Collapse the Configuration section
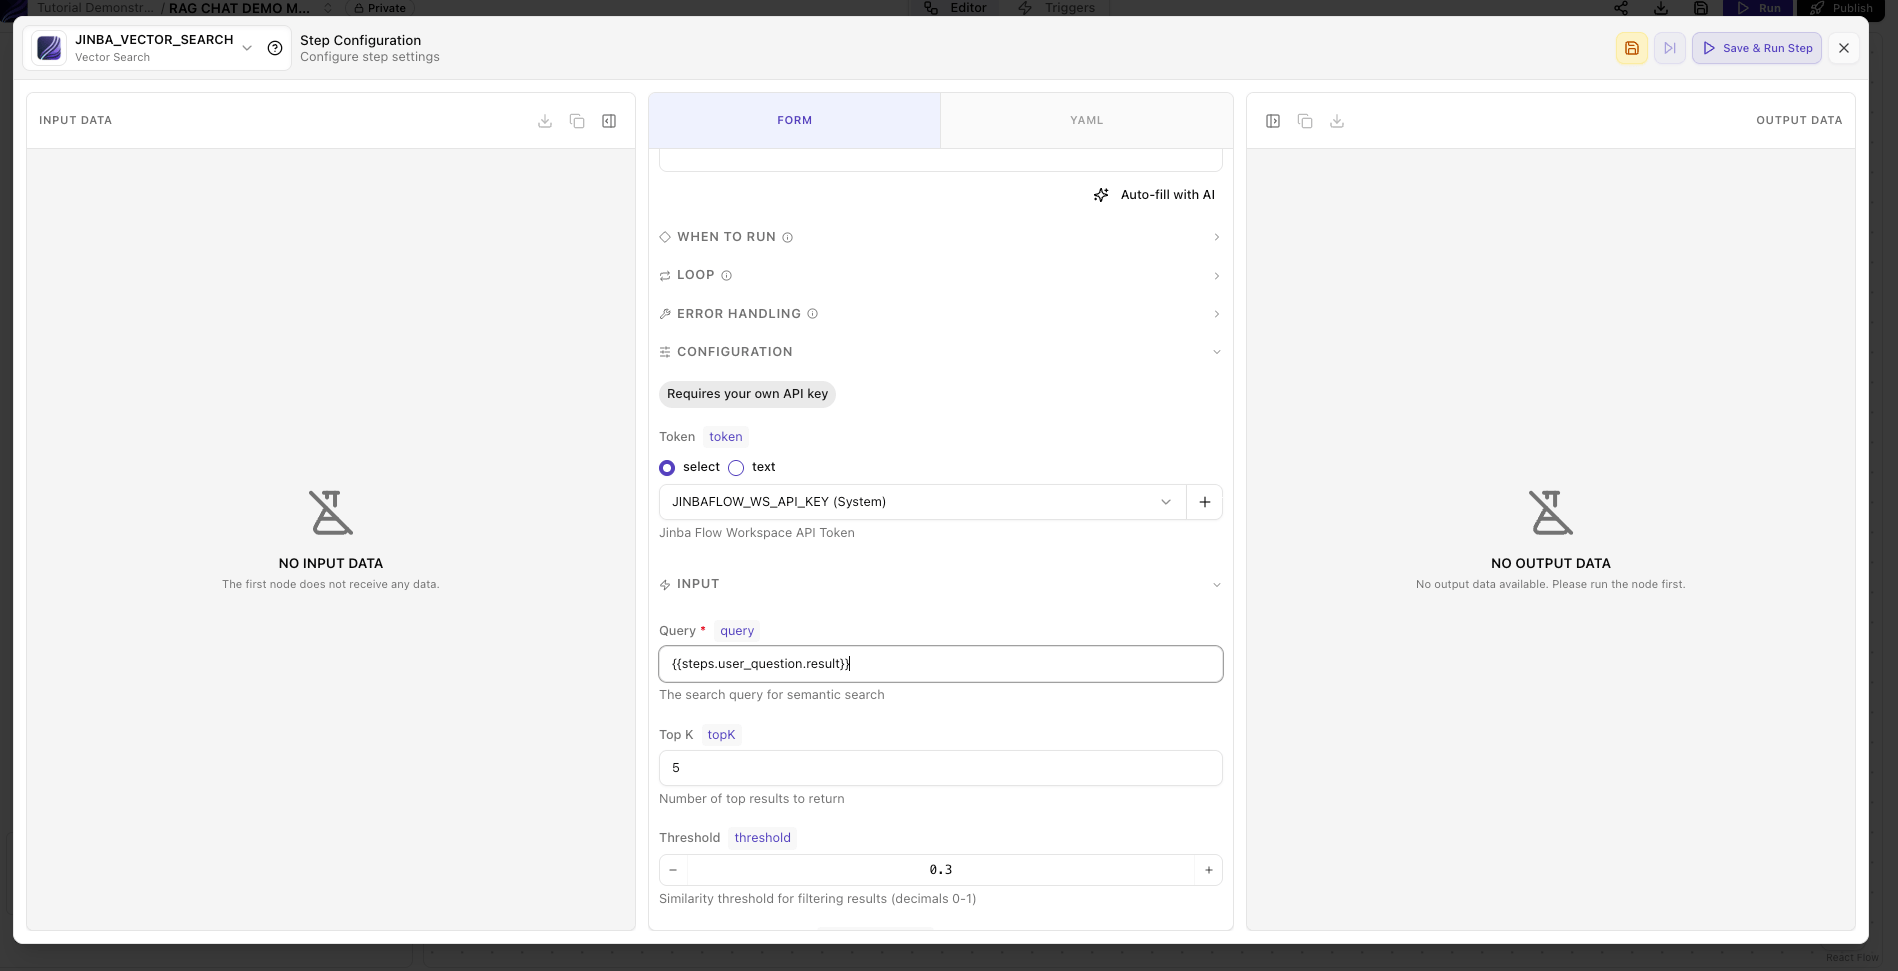Screen dimensions: 1898x971 pos(940,352)
